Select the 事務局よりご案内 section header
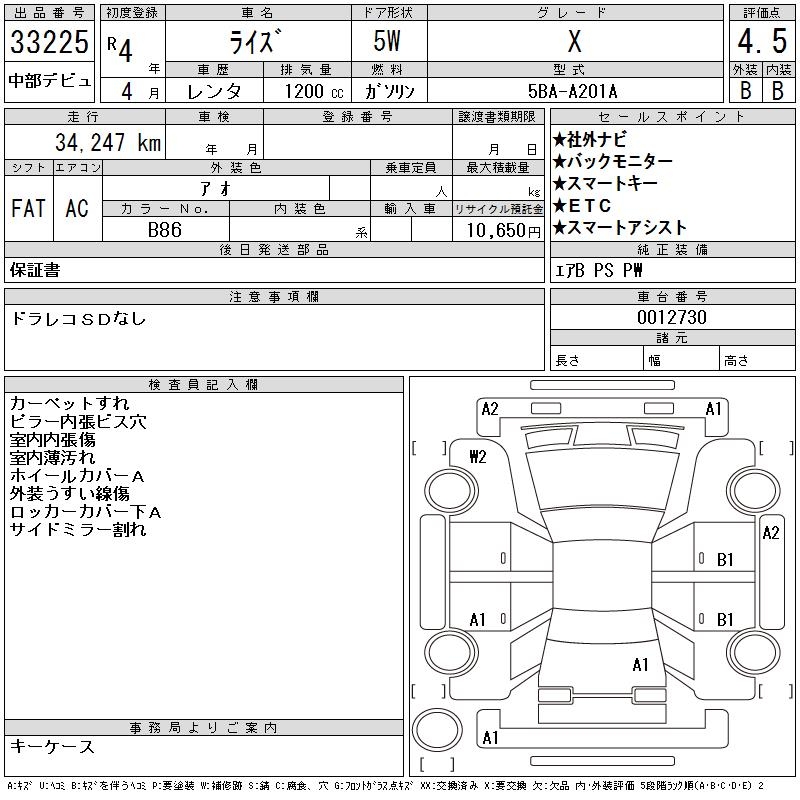The image size is (800, 800). click(204, 728)
